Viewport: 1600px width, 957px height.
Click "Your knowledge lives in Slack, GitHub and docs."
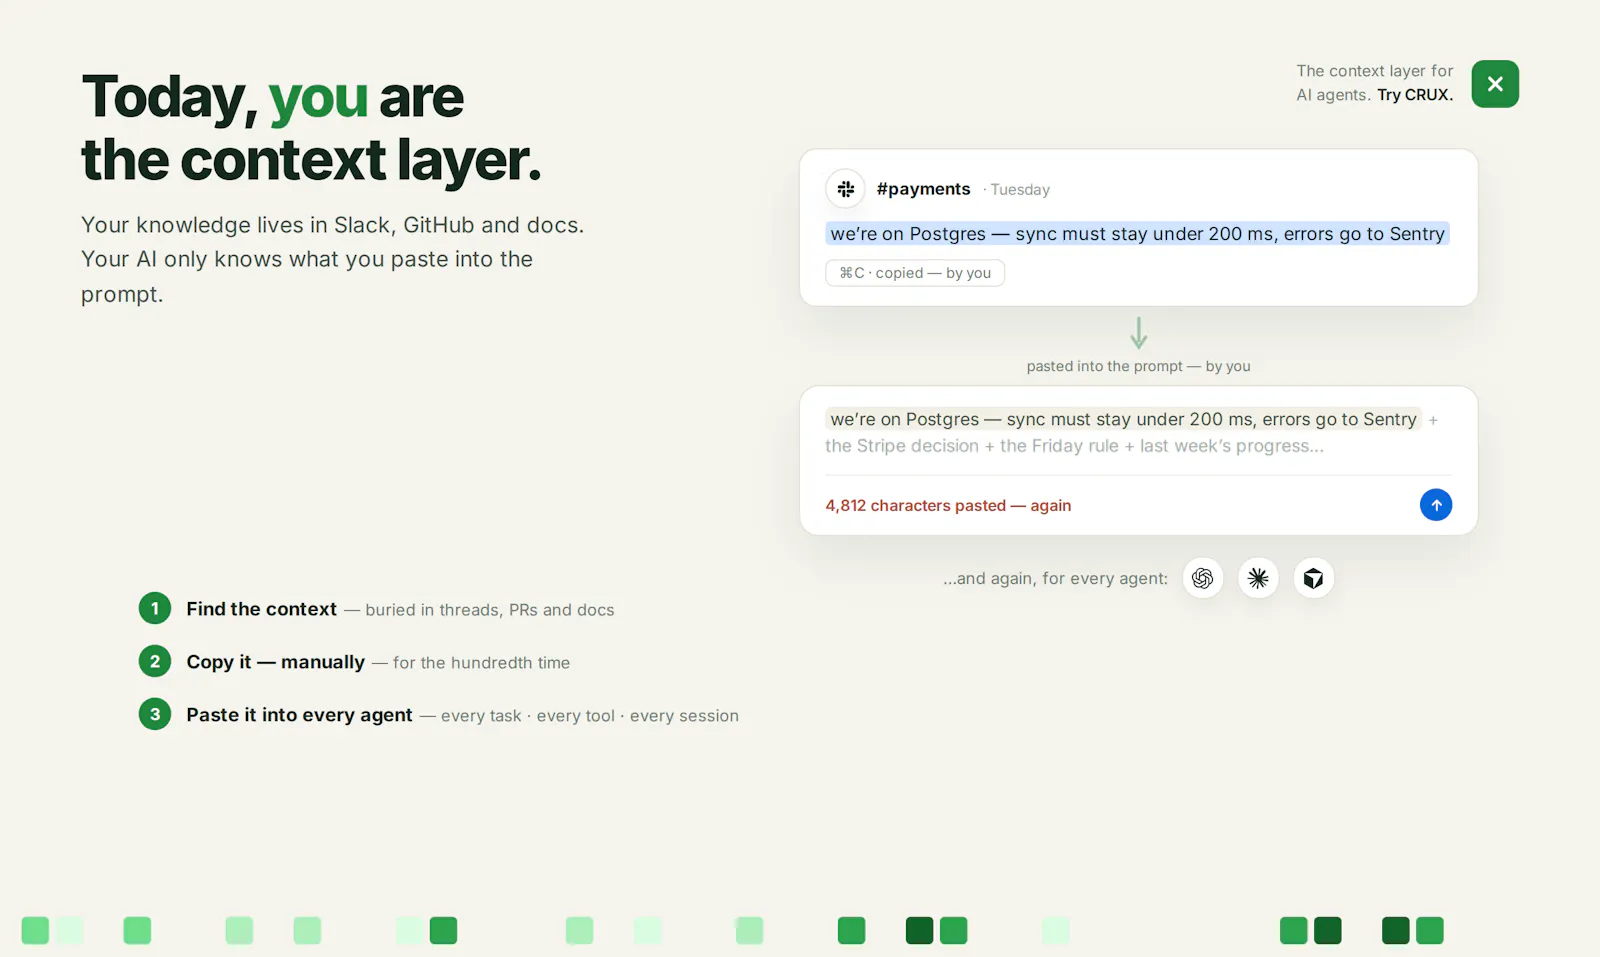[332, 225]
